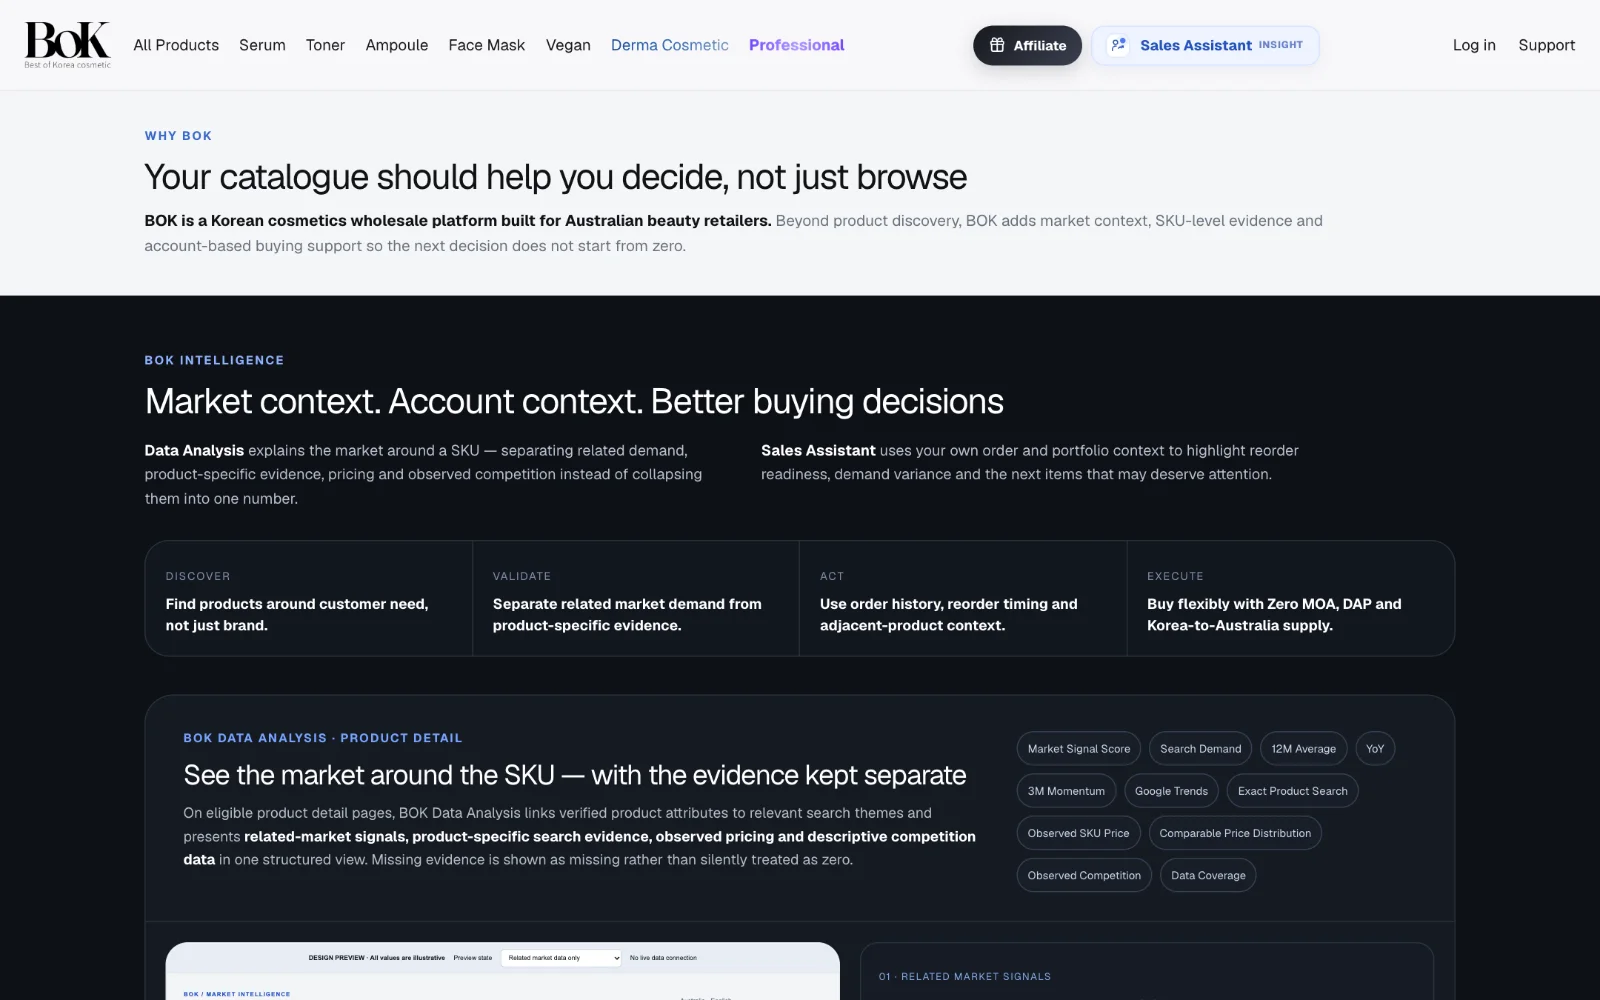Browse the Face Mask category

pos(487,45)
